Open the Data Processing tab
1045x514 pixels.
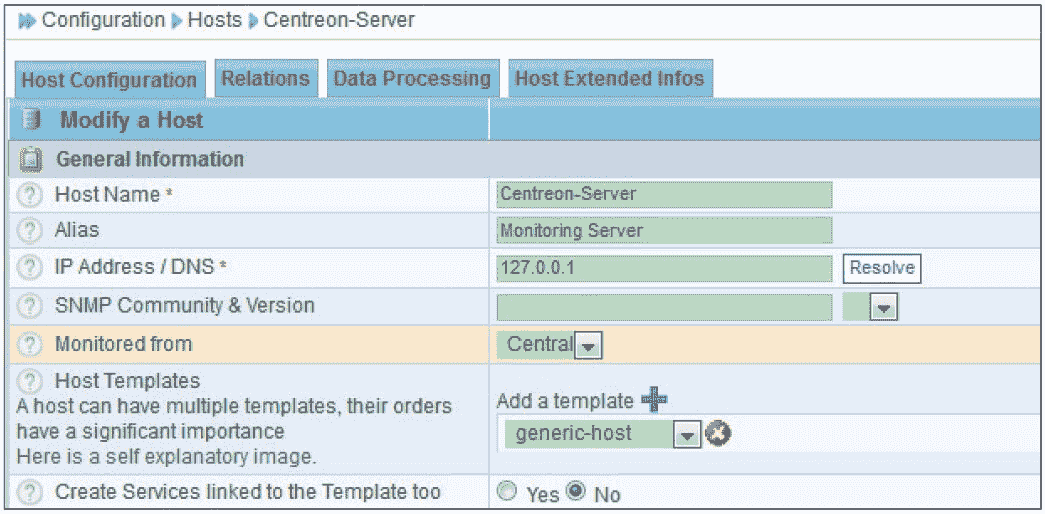pyautogui.click(x=412, y=79)
